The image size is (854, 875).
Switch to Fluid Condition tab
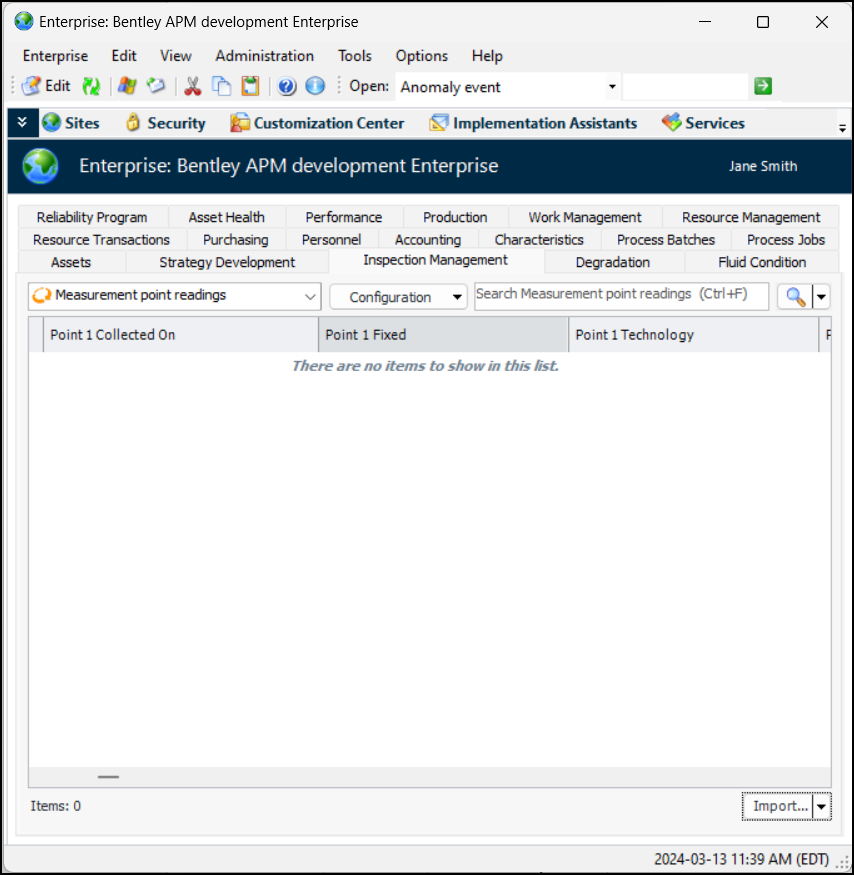(x=762, y=262)
